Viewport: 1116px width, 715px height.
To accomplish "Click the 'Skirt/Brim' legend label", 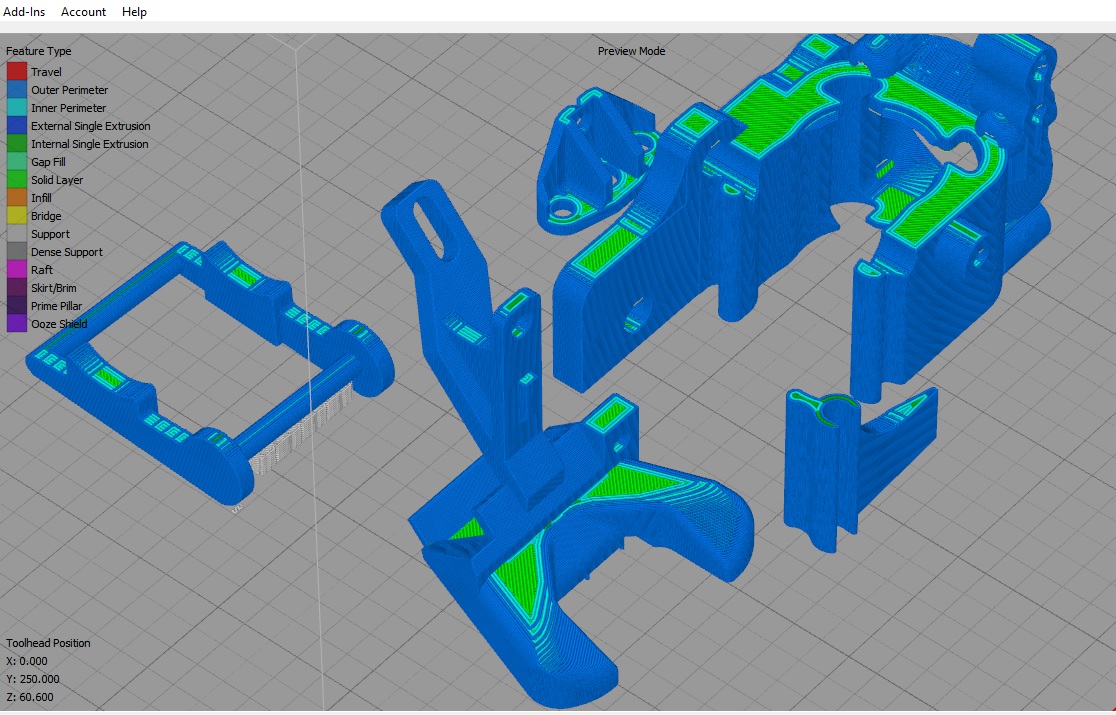I will pyautogui.click(x=53, y=288).
